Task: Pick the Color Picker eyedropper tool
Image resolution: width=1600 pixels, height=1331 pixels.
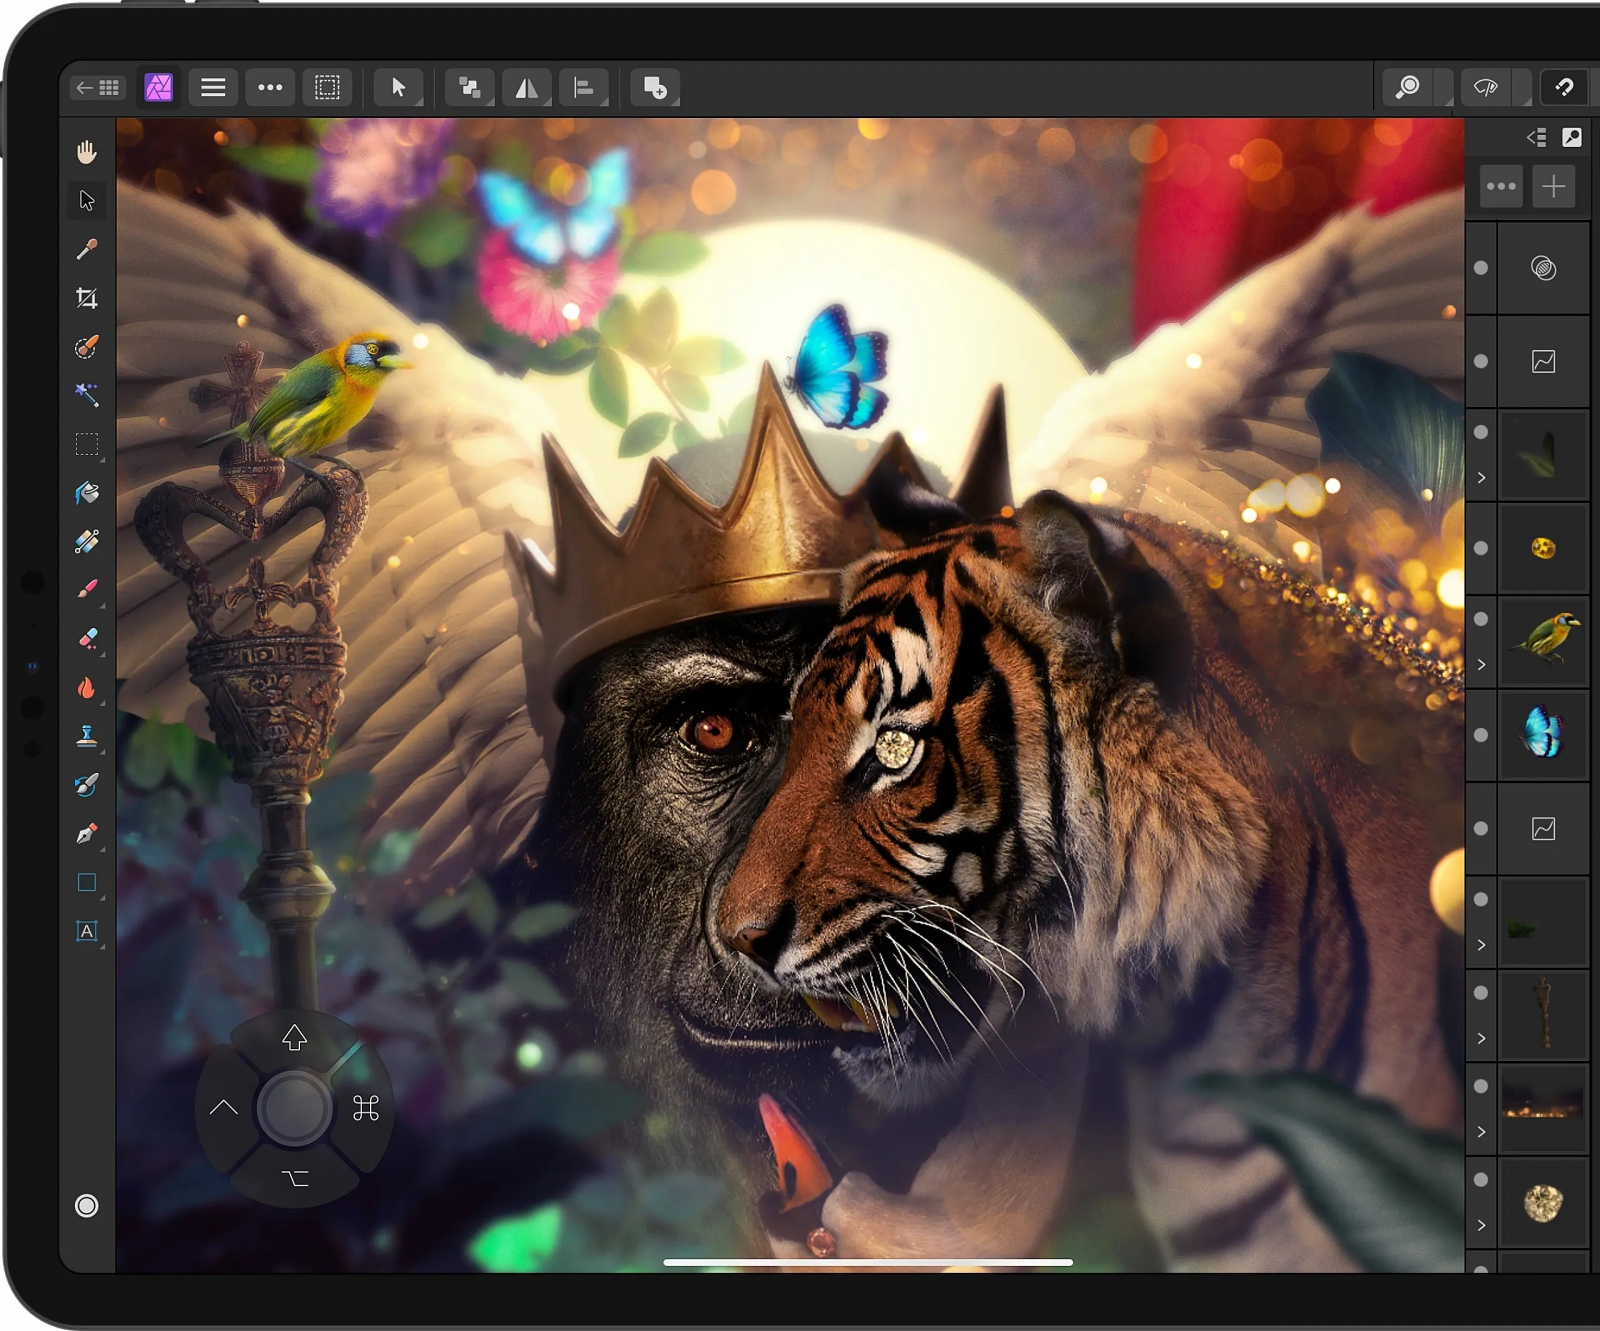Action: pos(87,249)
